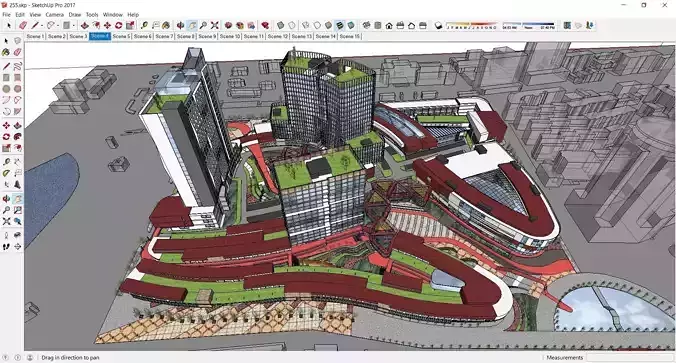Image resolution: width=676 pixels, height=363 pixels.
Task: Enable Shaded With Textures style
Action: point(340,25)
